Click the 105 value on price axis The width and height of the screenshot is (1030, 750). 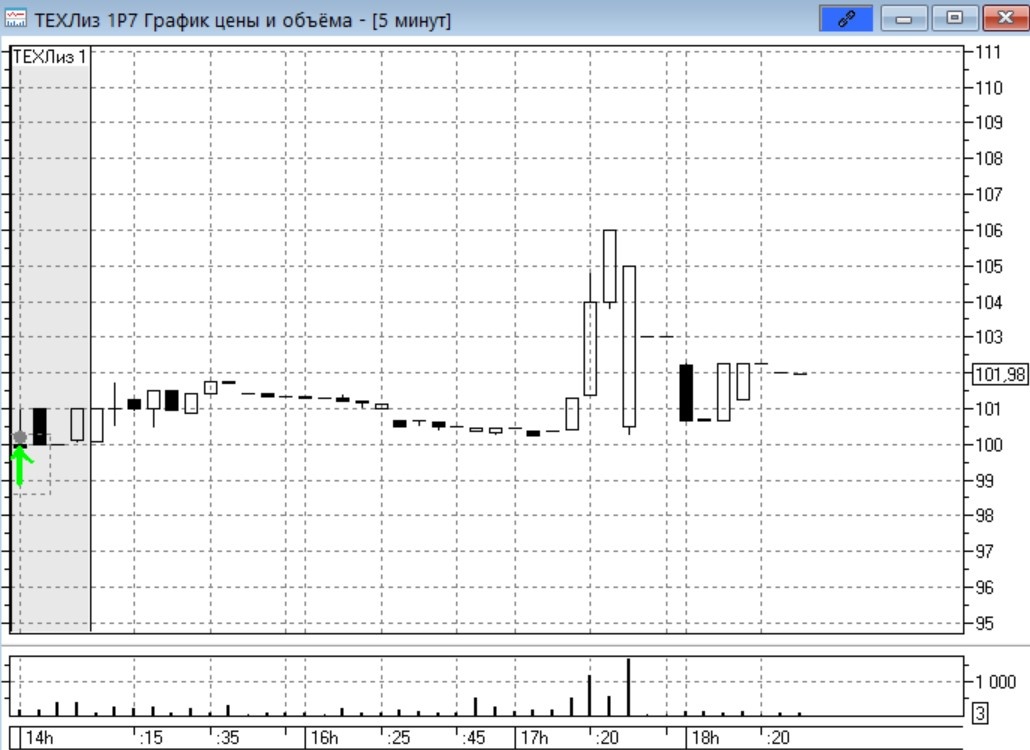point(988,267)
